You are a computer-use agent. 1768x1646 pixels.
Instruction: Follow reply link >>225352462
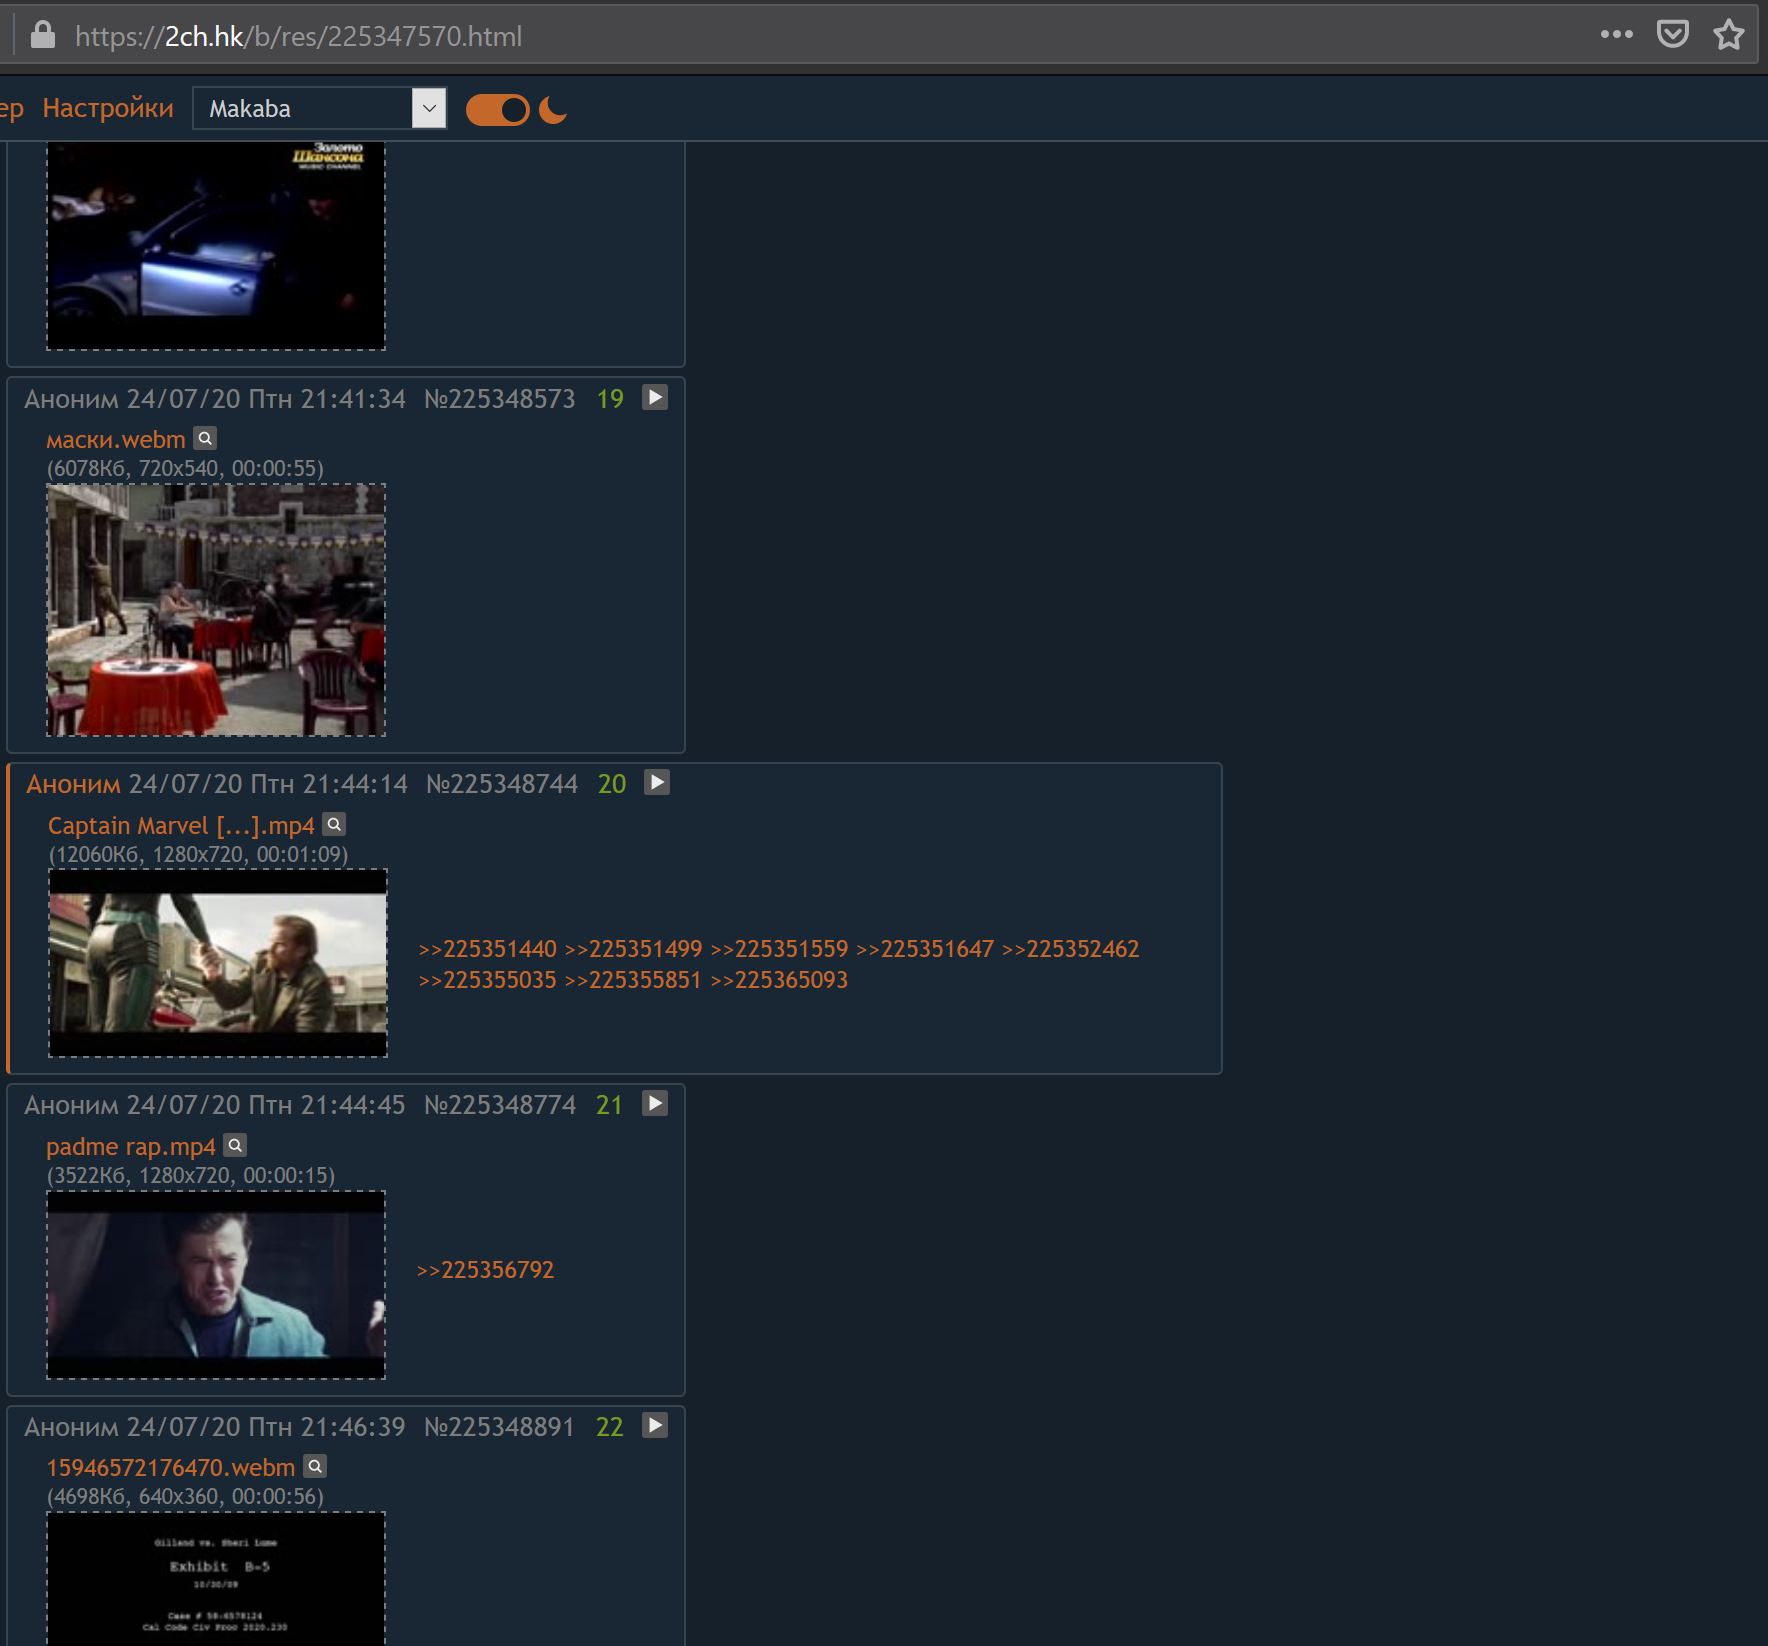coord(1071,949)
